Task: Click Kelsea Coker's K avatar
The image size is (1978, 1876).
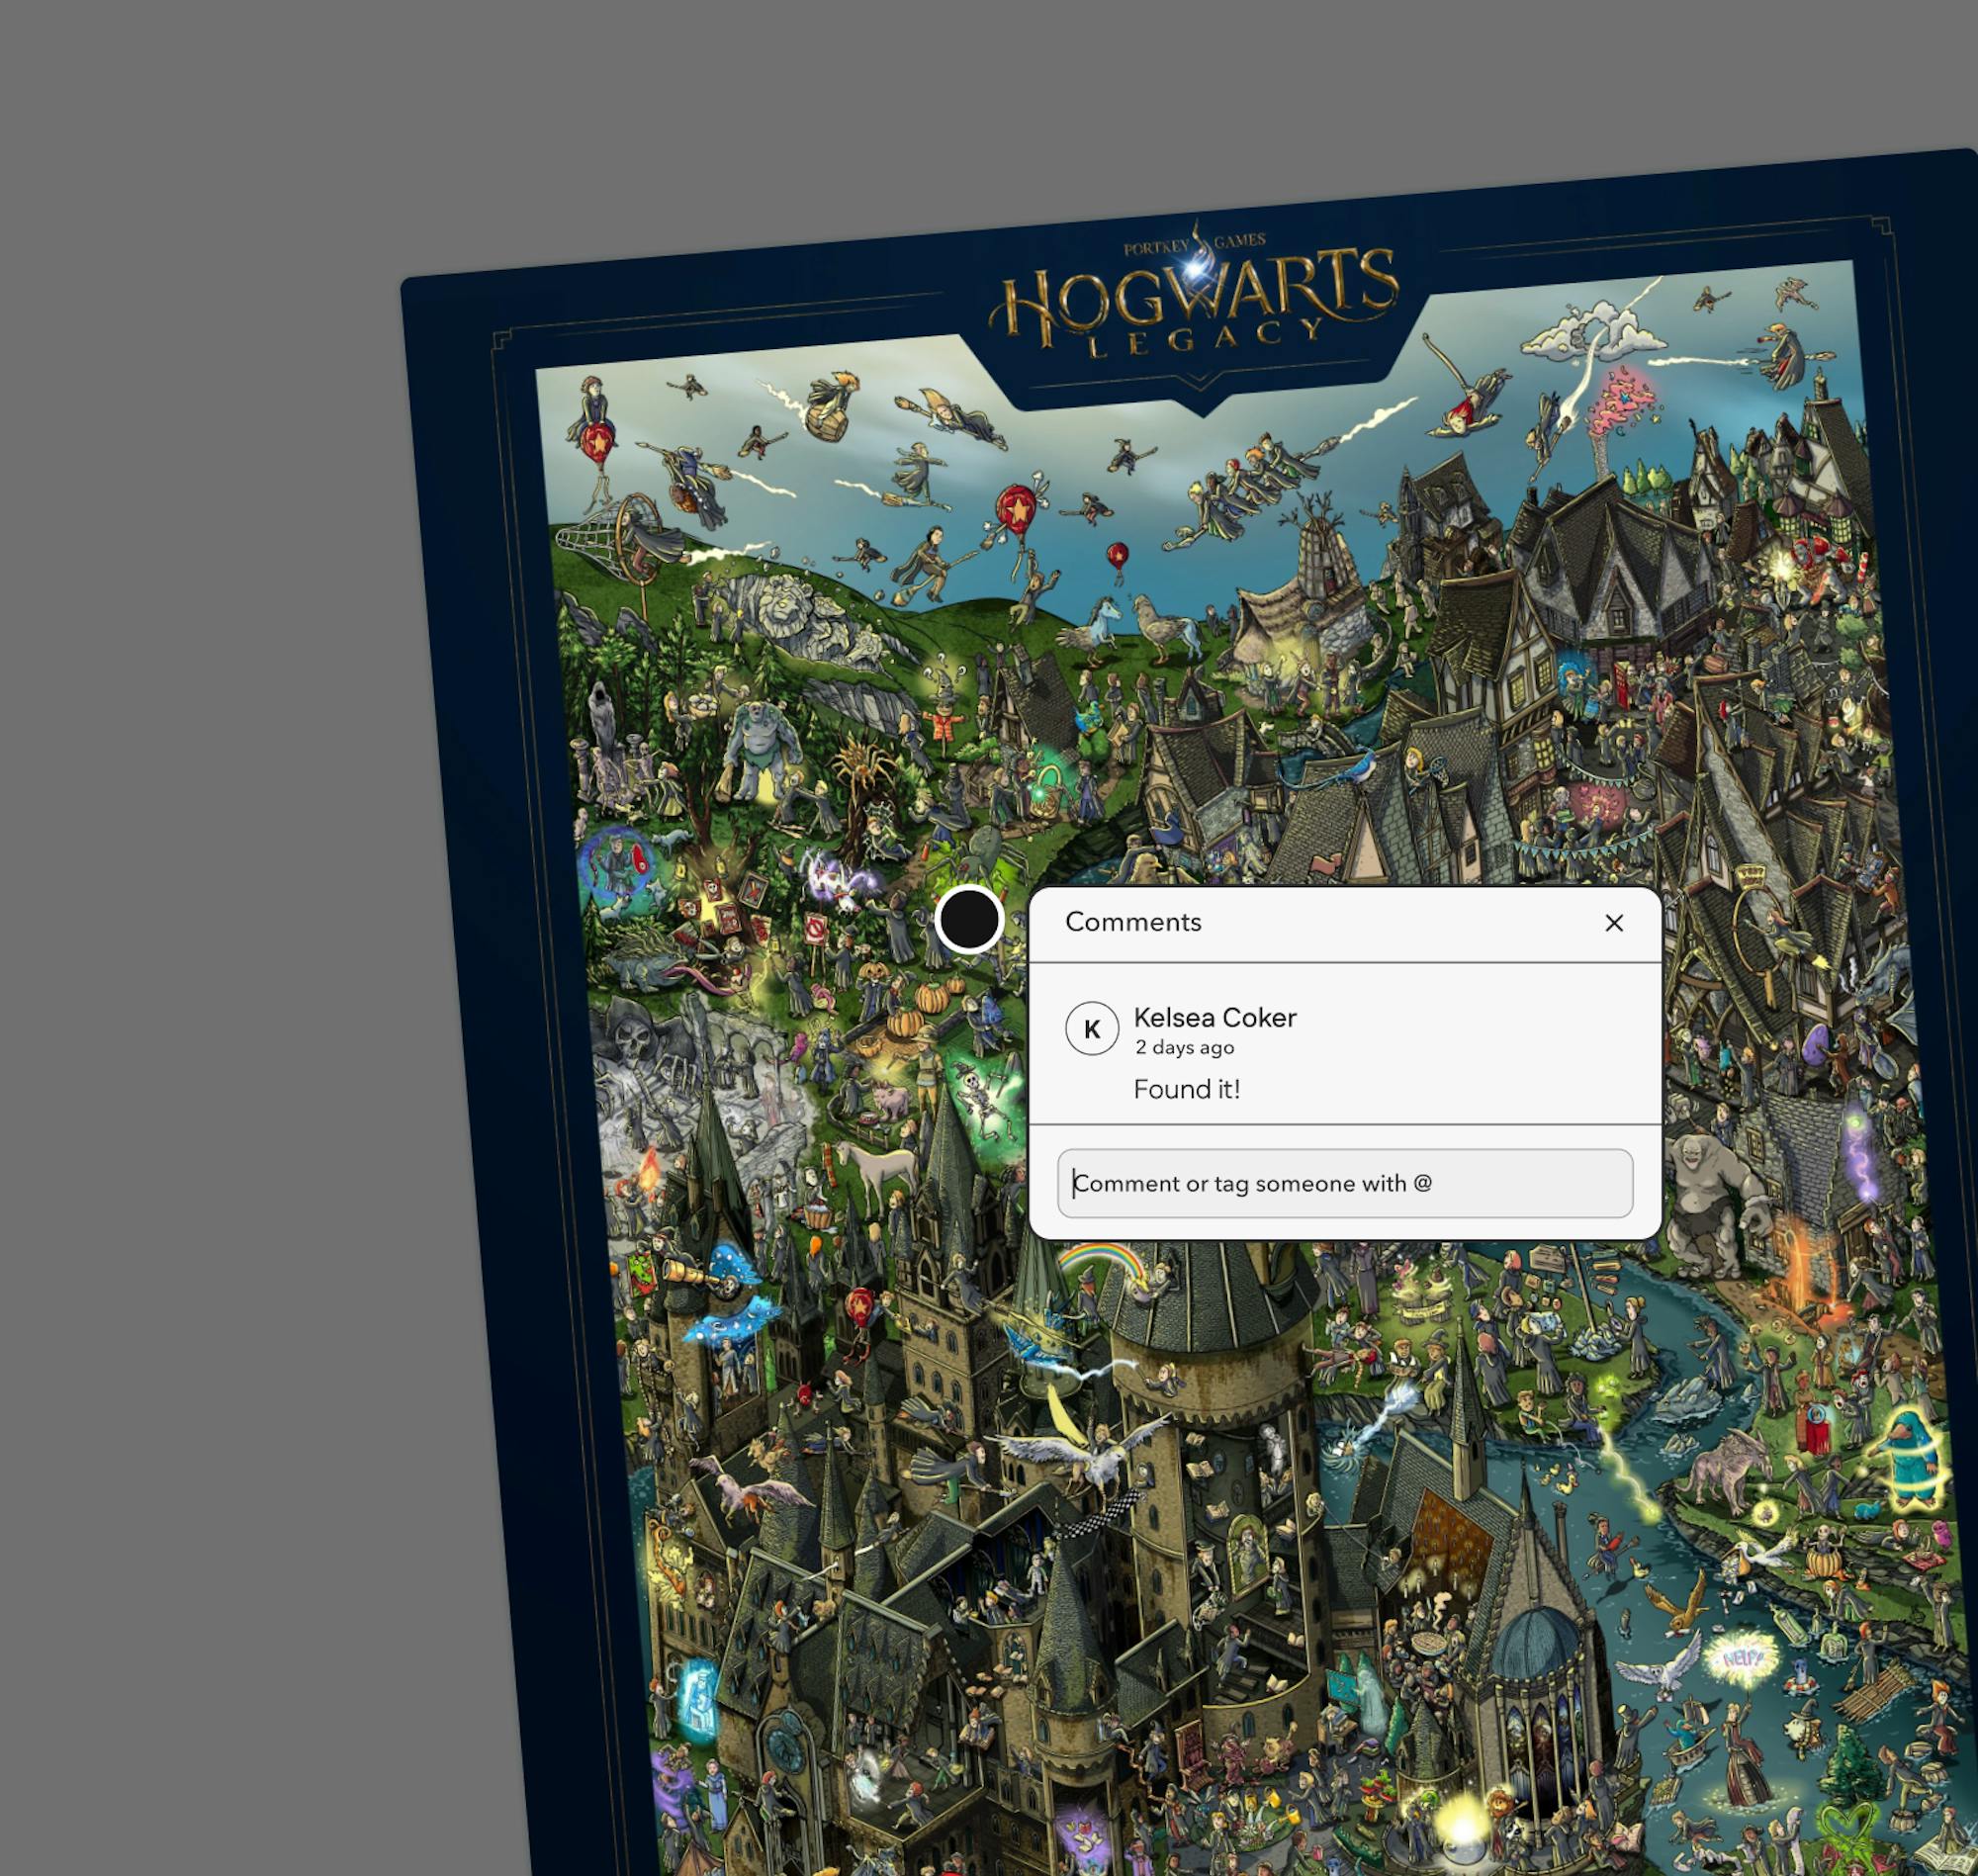Action: click(1091, 1029)
